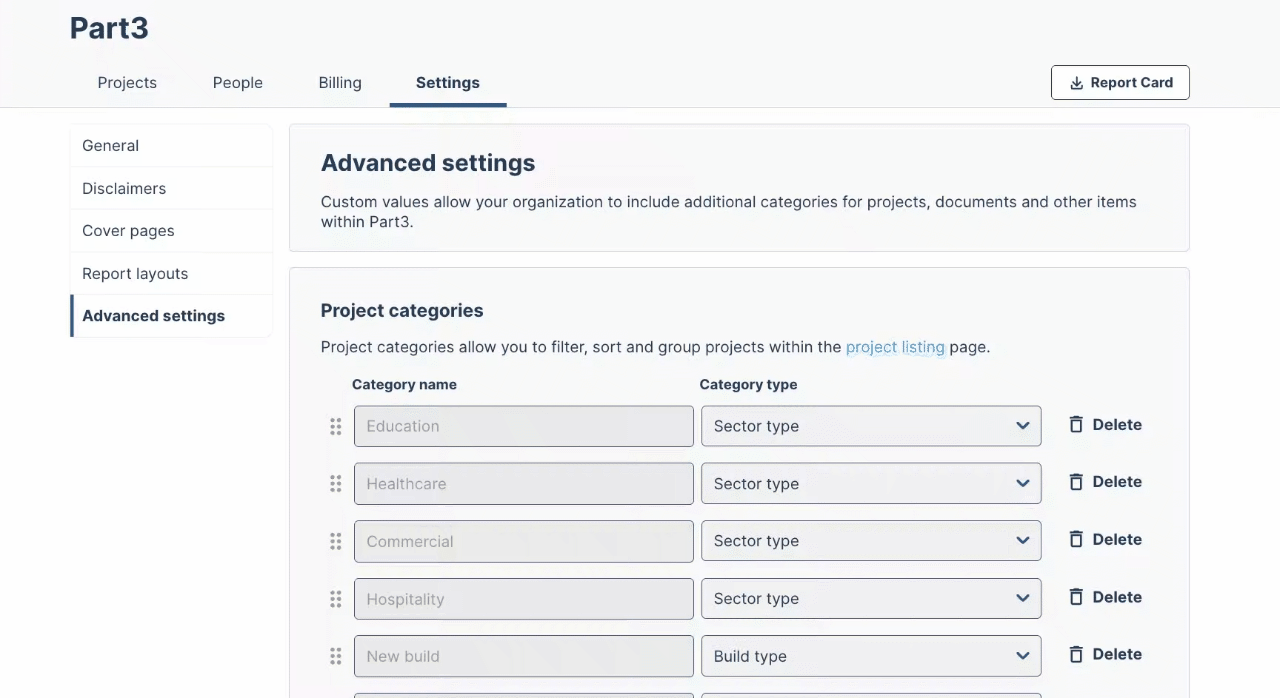Click the Category type column header
The image size is (1280, 698).
(748, 384)
